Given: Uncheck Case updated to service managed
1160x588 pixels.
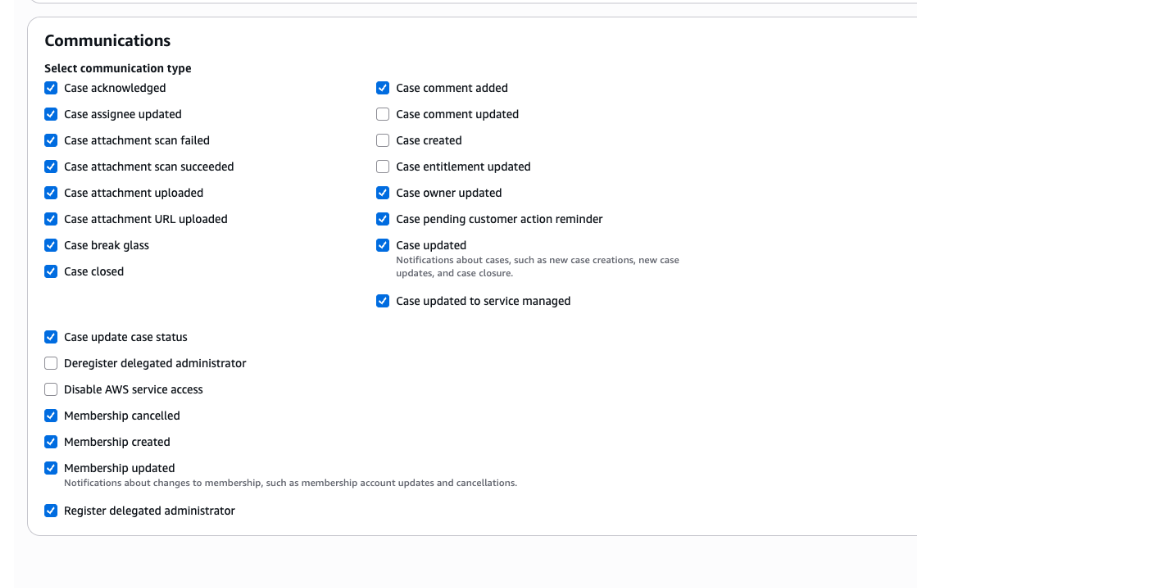Looking at the screenshot, I should [383, 301].
